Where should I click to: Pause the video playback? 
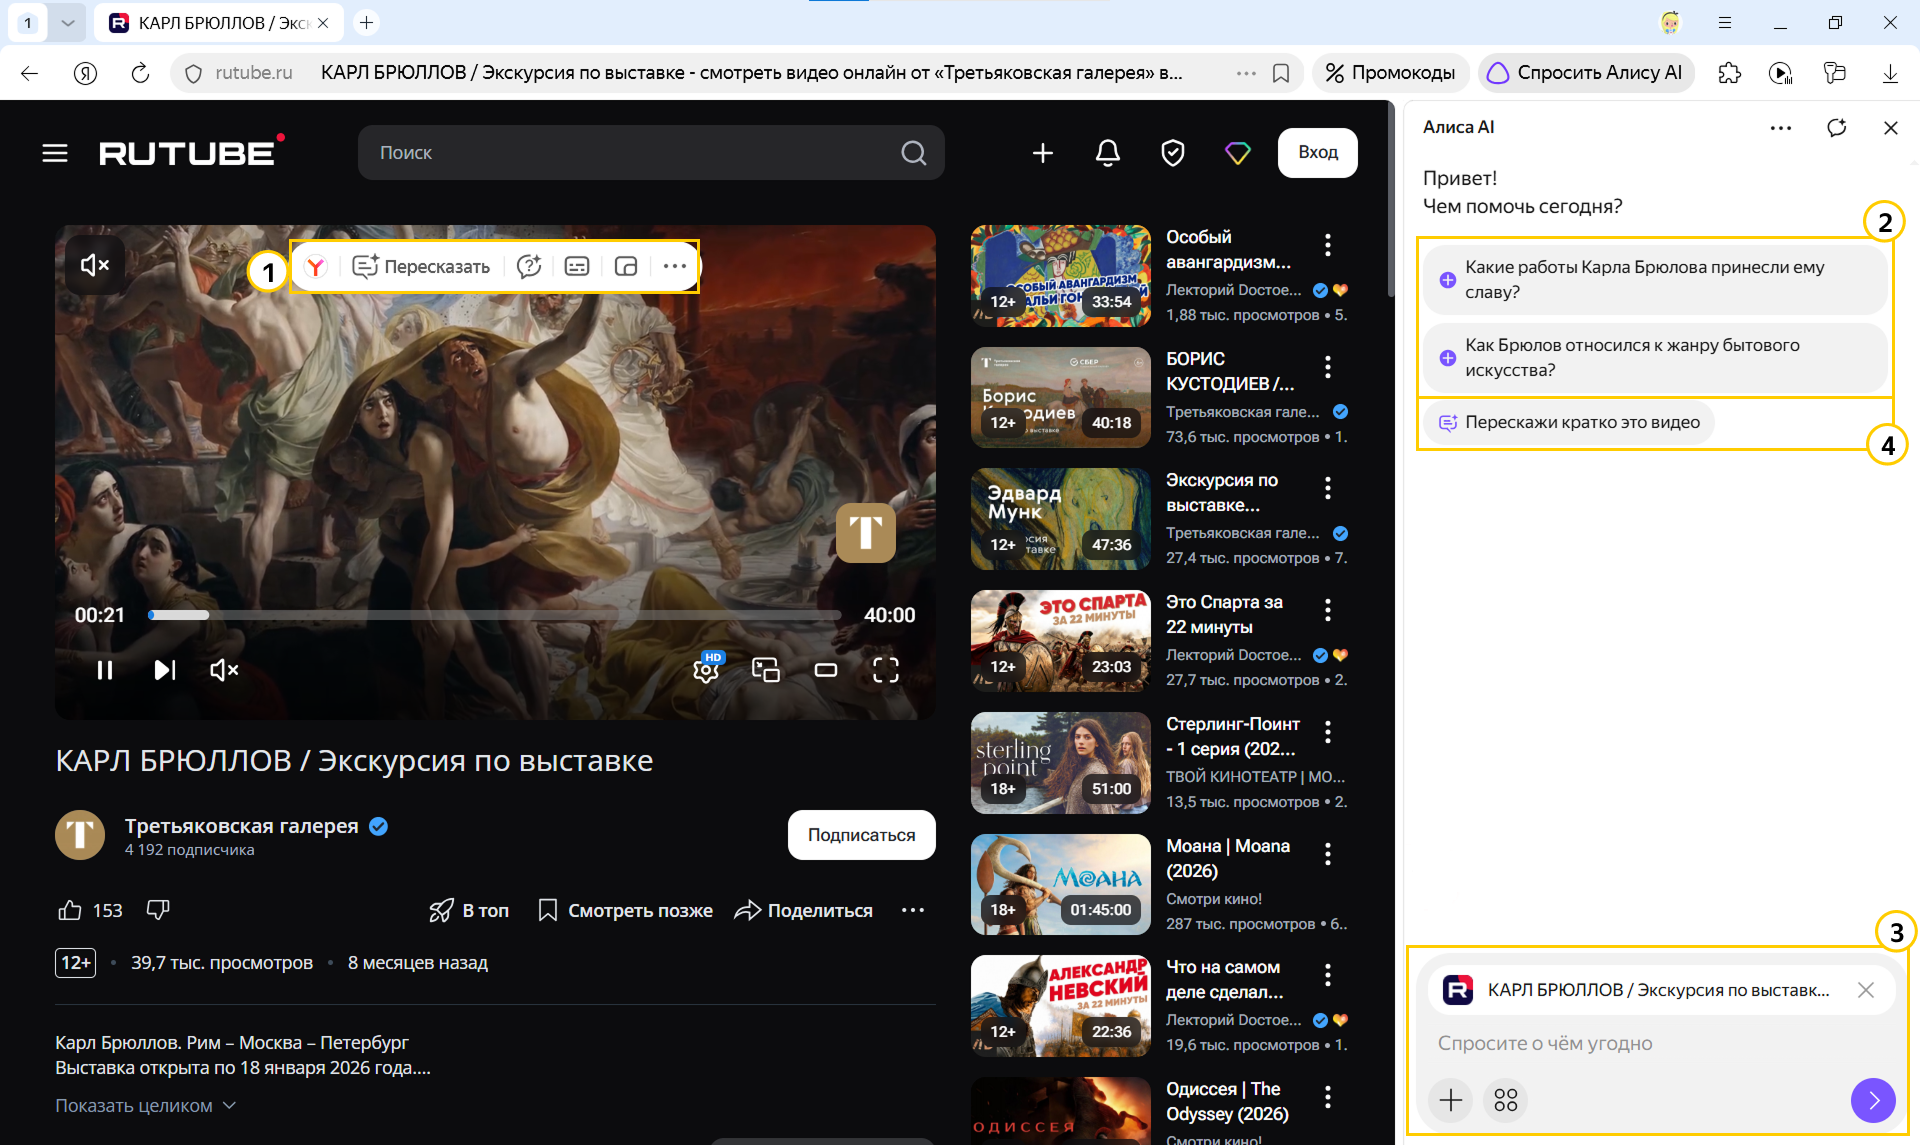[105, 670]
